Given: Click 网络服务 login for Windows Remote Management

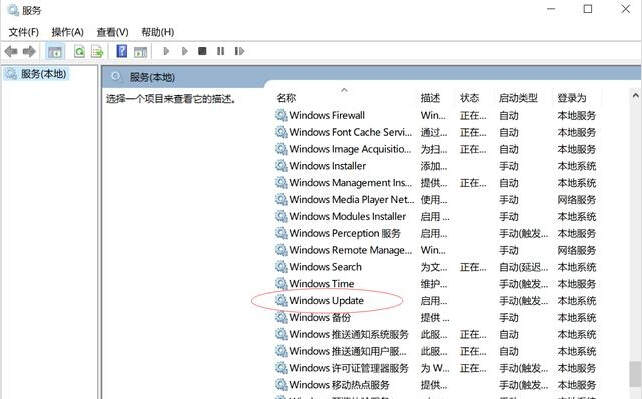Looking at the screenshot, I should (576, 250).
